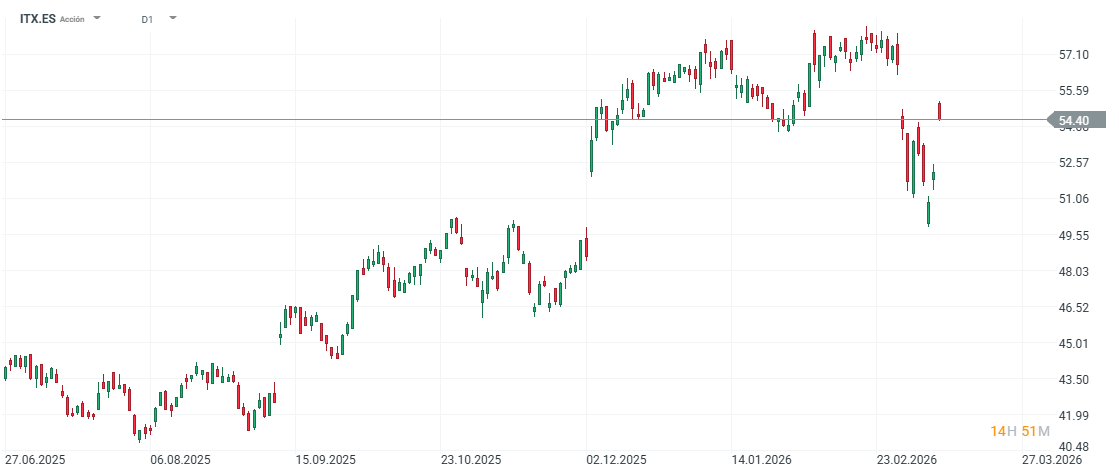The image size is (1119, 476).
Task: Click the 45.01 price scale value
Action: tap(1074, 343)
